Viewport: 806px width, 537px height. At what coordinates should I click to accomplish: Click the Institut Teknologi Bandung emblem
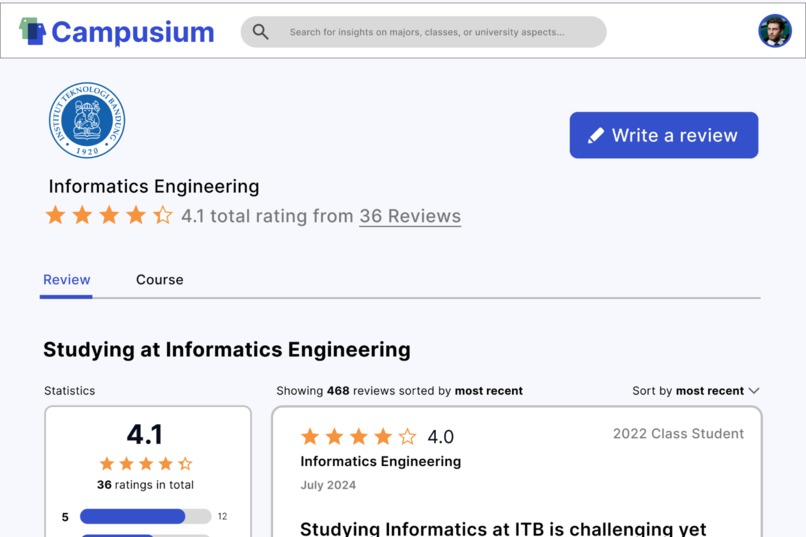pos(87,120)
